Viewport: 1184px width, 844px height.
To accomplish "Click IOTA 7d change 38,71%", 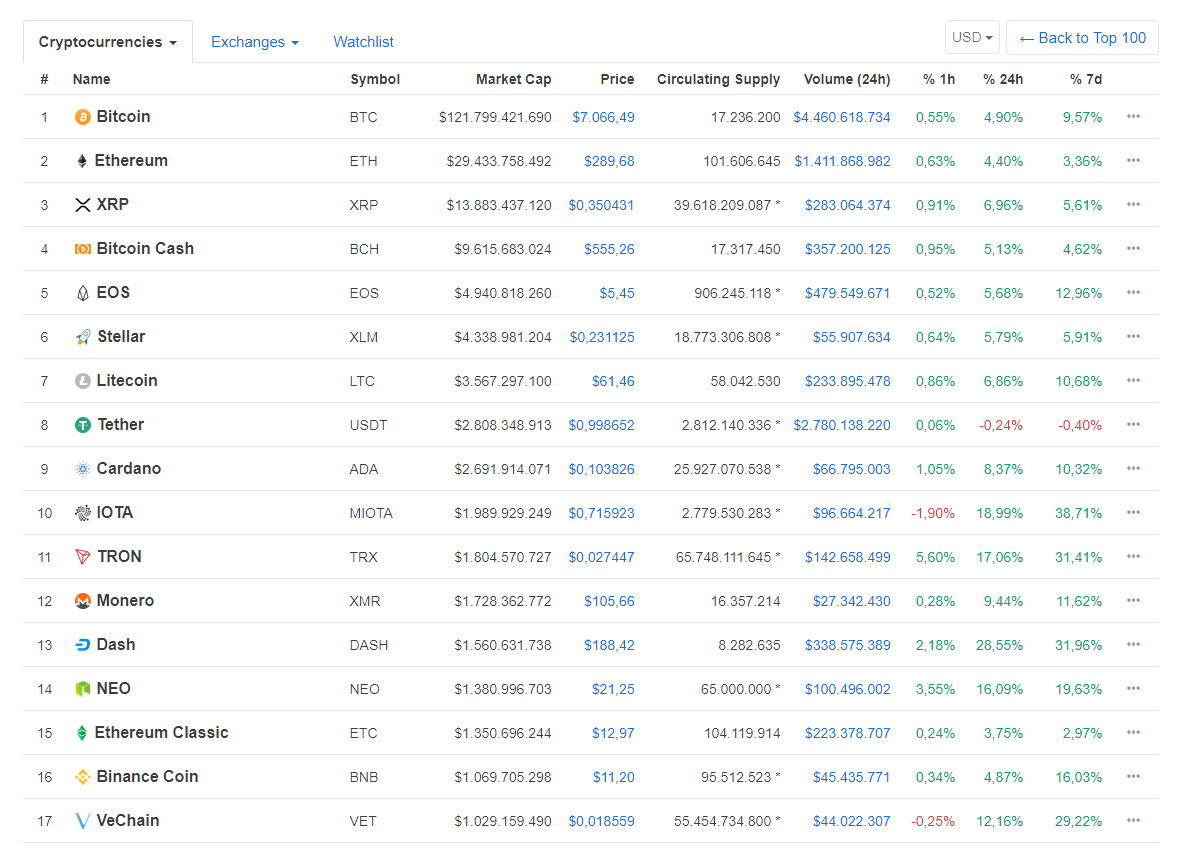I will (x=1078, y=513).
